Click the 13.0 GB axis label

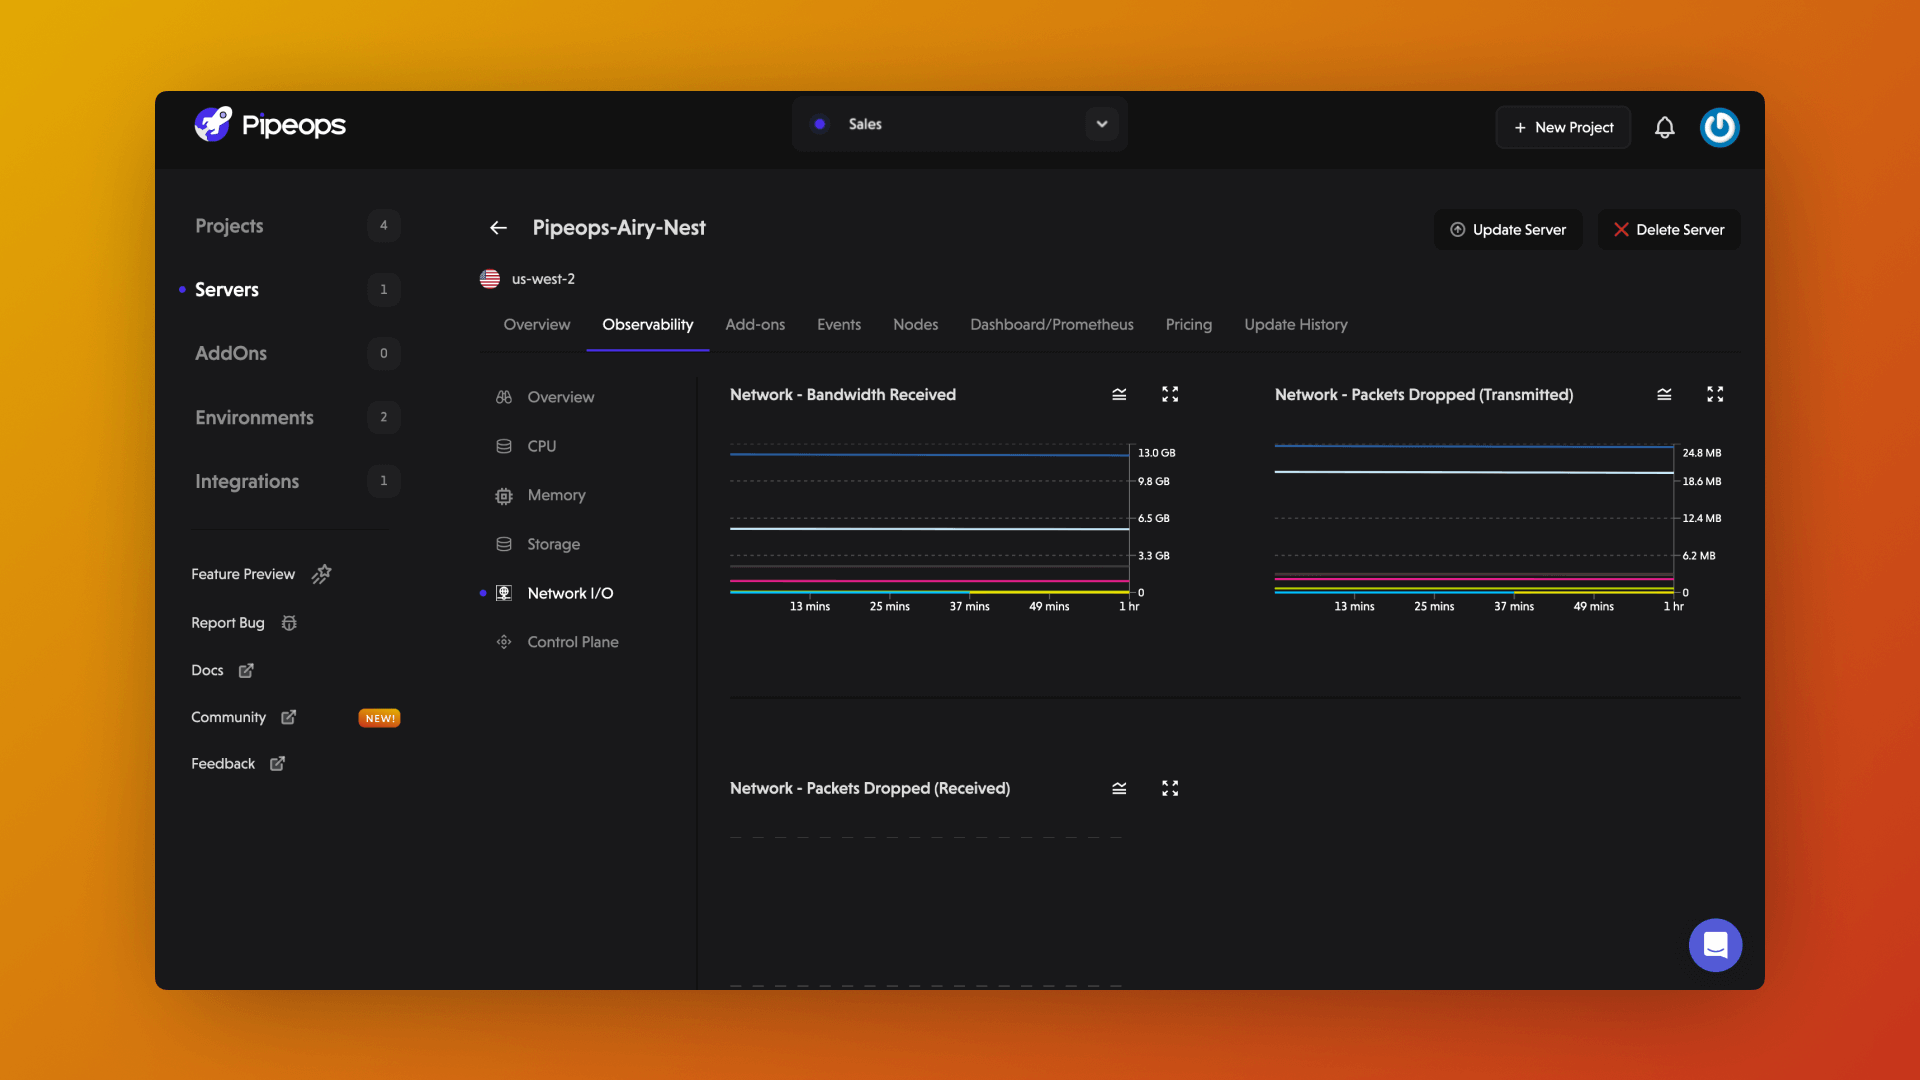1157,453
